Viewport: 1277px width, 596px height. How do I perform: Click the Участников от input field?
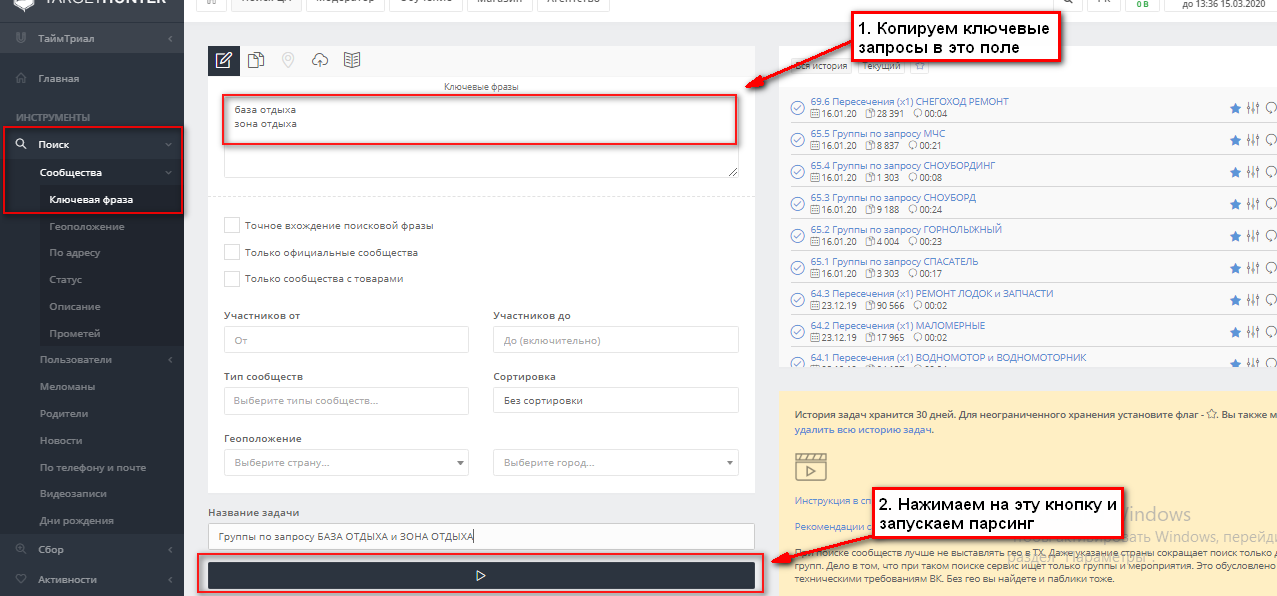click(x=346, y=340)
